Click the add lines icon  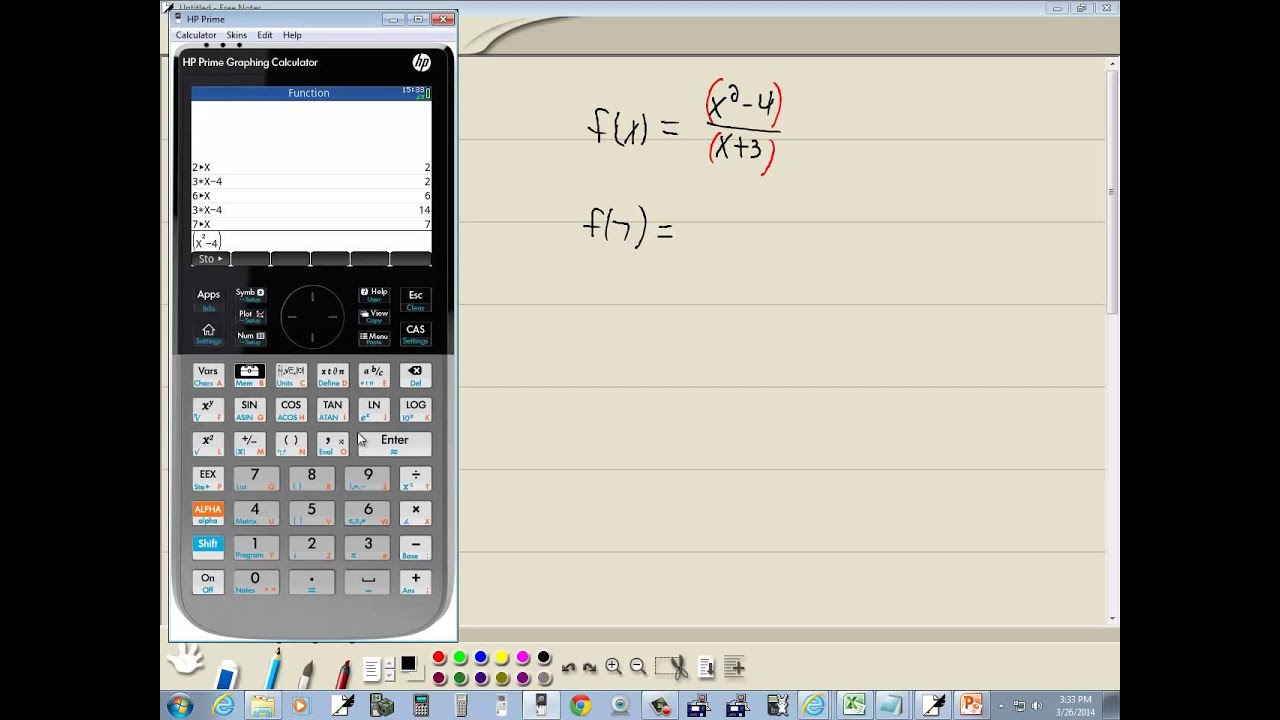(734, 667)
